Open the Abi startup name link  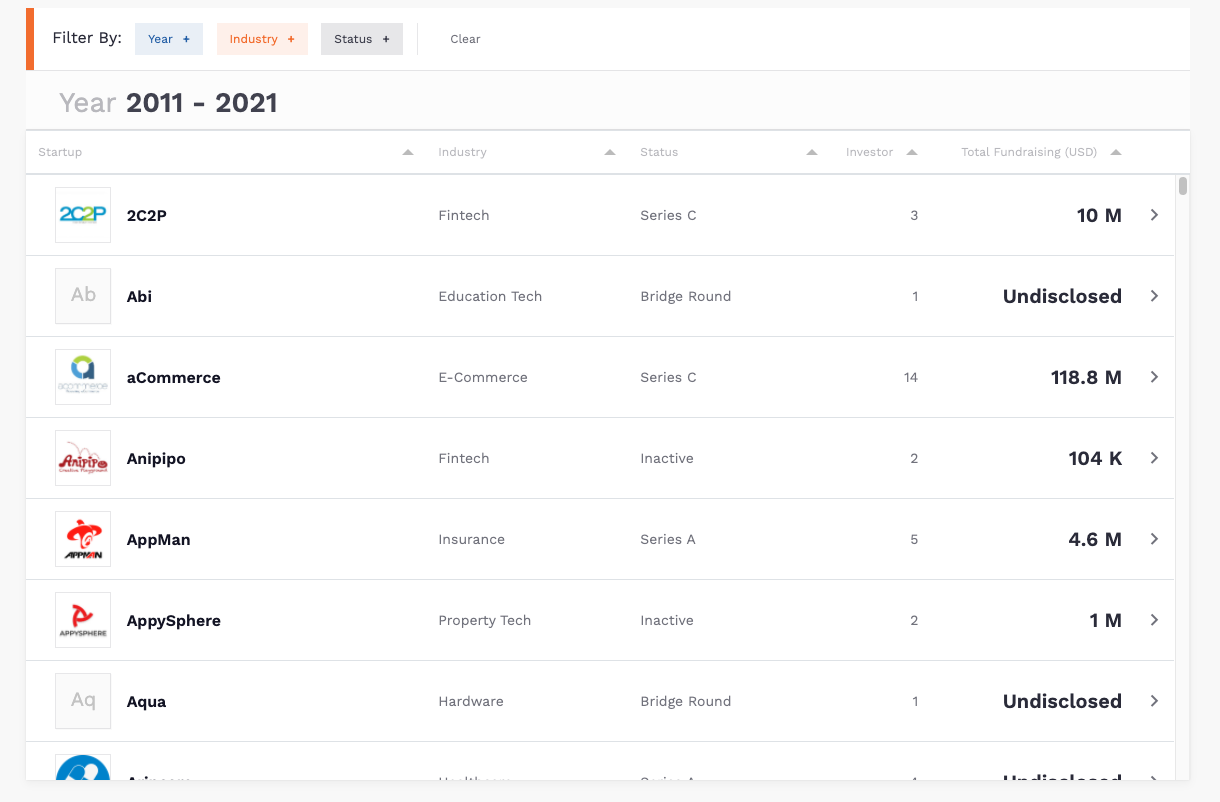click(x=139, y=296)
